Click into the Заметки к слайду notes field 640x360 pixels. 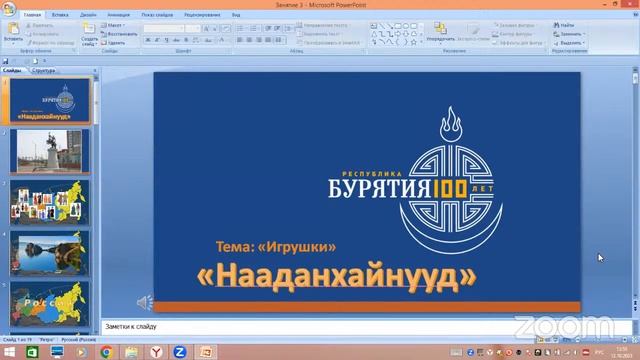coord(366,327)
